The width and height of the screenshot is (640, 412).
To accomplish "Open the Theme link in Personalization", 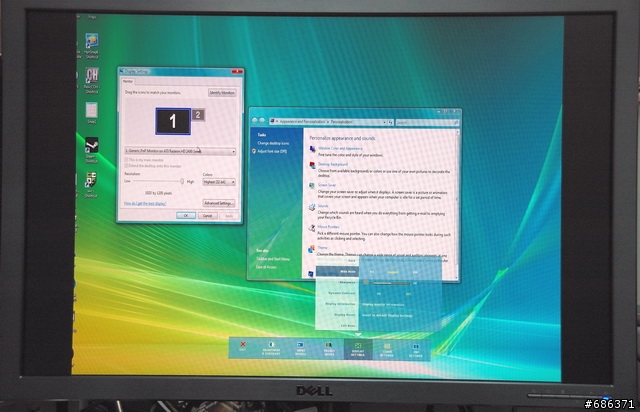I will 322,247.
